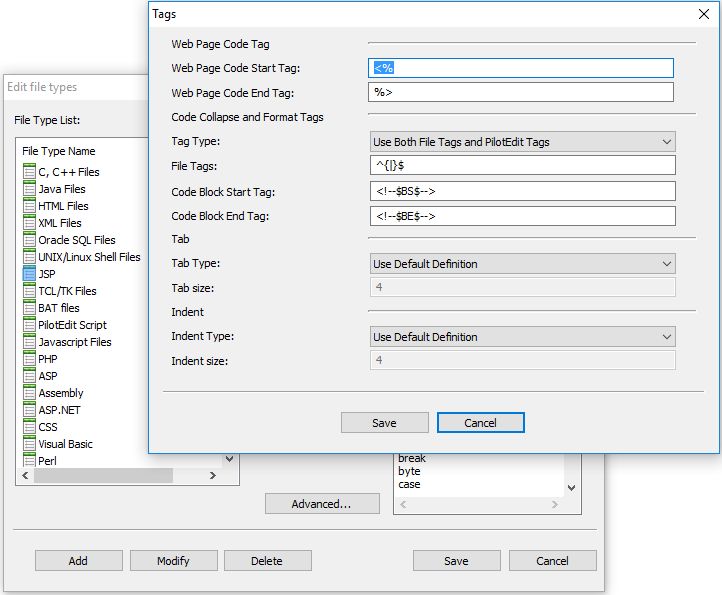The image size is (722, 595).
Task: Click the ASP file type icon
Action: (x=29, y=376)
